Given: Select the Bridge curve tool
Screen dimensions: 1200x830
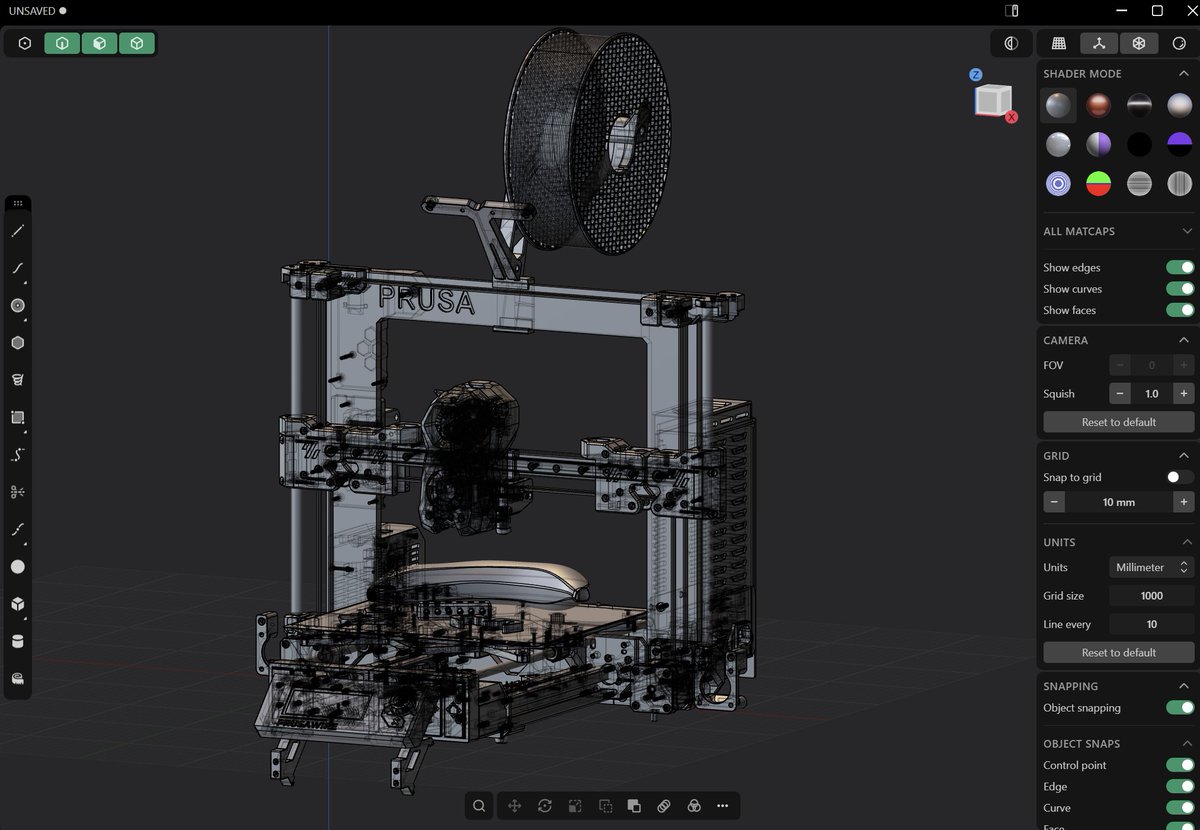Looking at the screenshot, I should [18, 529].
